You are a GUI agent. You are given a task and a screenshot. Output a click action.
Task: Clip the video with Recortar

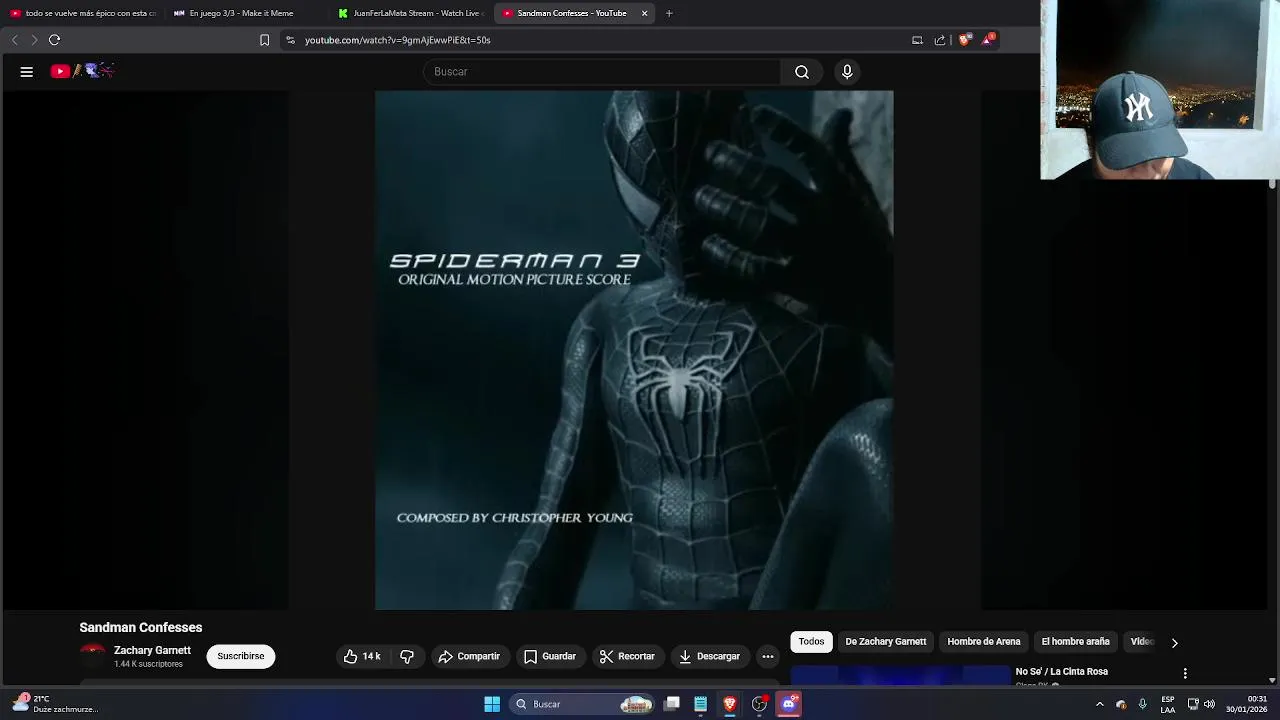coord(627,656)
